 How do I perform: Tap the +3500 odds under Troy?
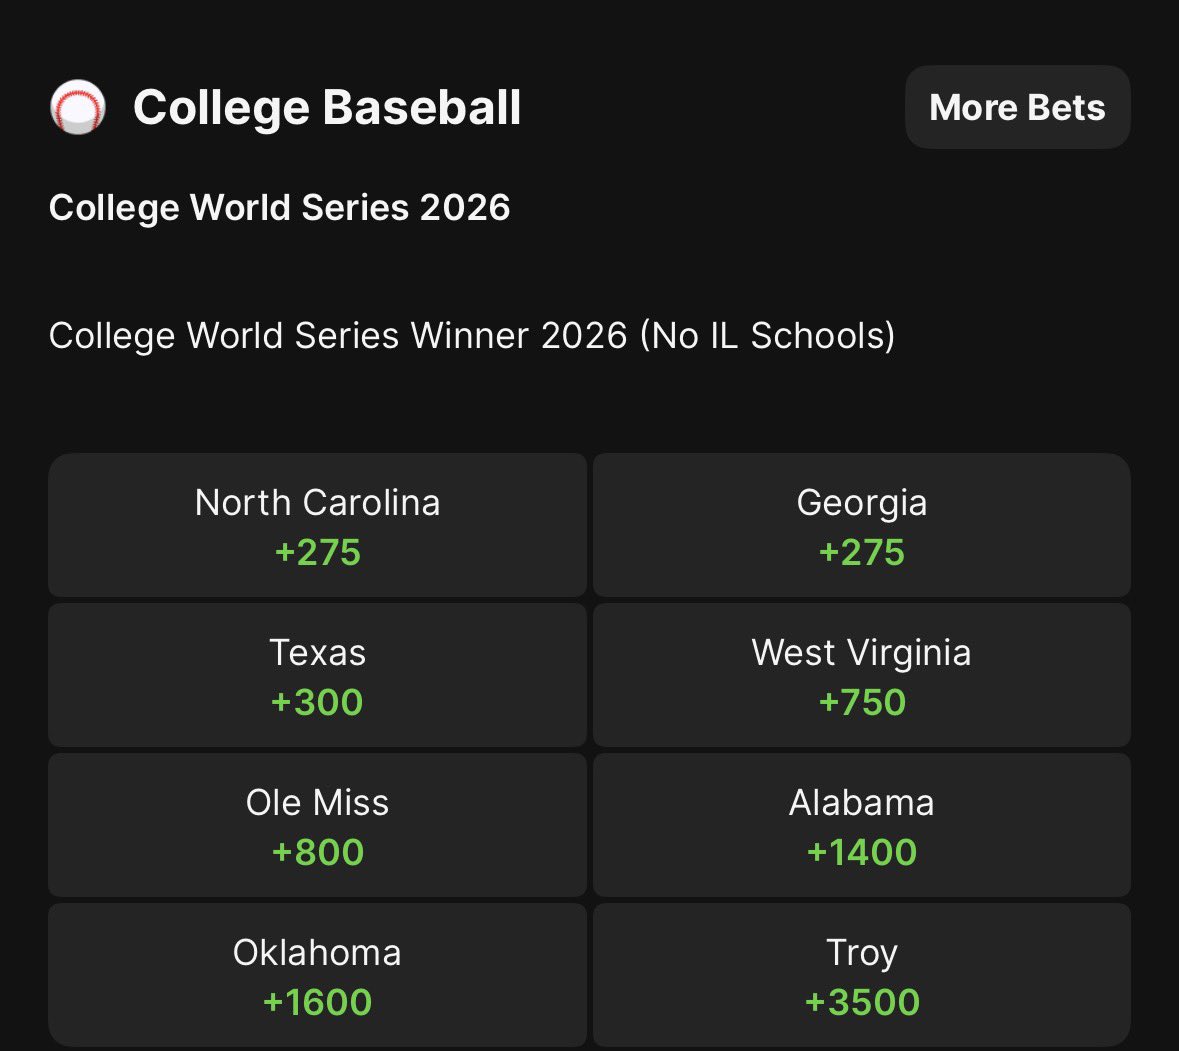point(862,1002)
